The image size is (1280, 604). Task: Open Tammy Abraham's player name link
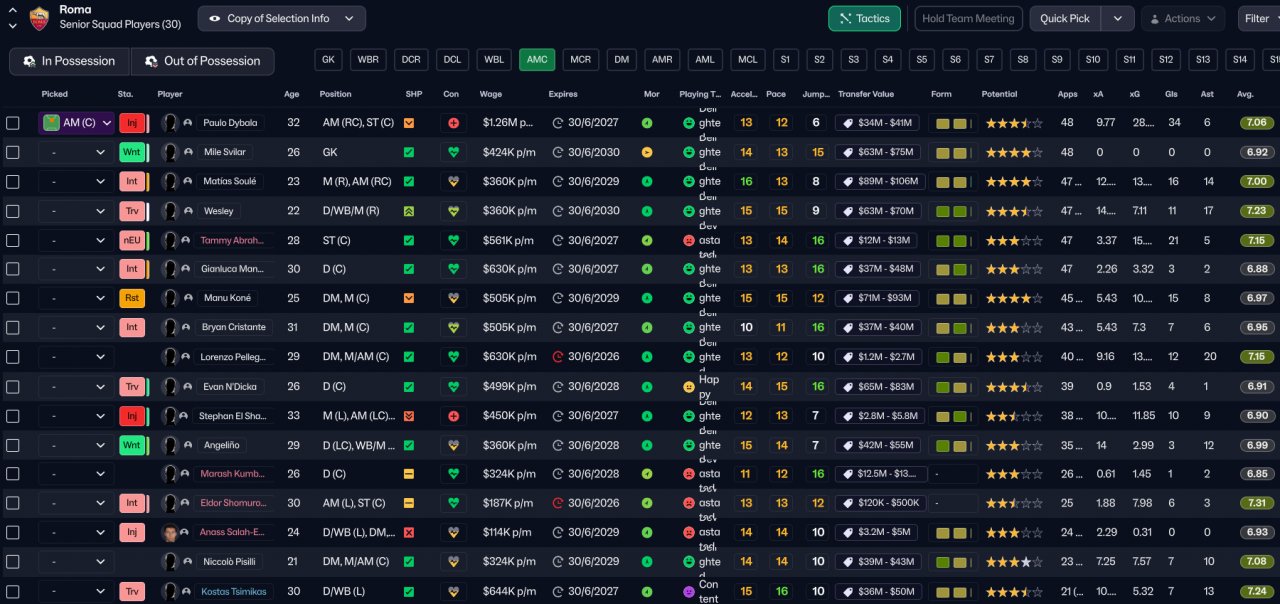233,240
